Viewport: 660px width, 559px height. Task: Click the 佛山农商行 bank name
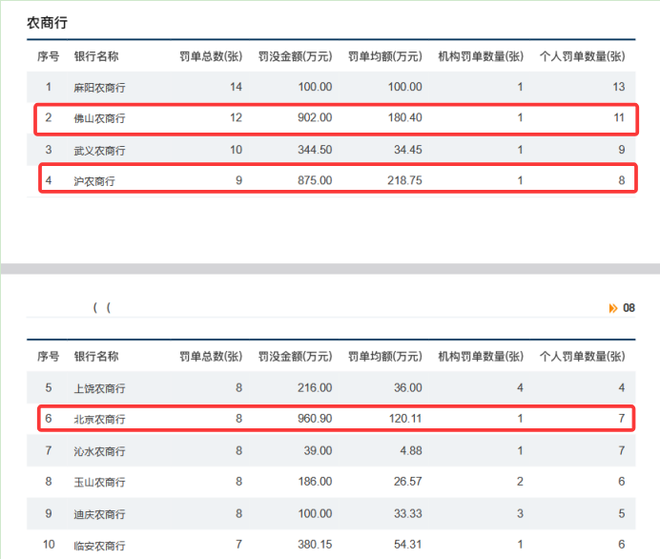100,119
